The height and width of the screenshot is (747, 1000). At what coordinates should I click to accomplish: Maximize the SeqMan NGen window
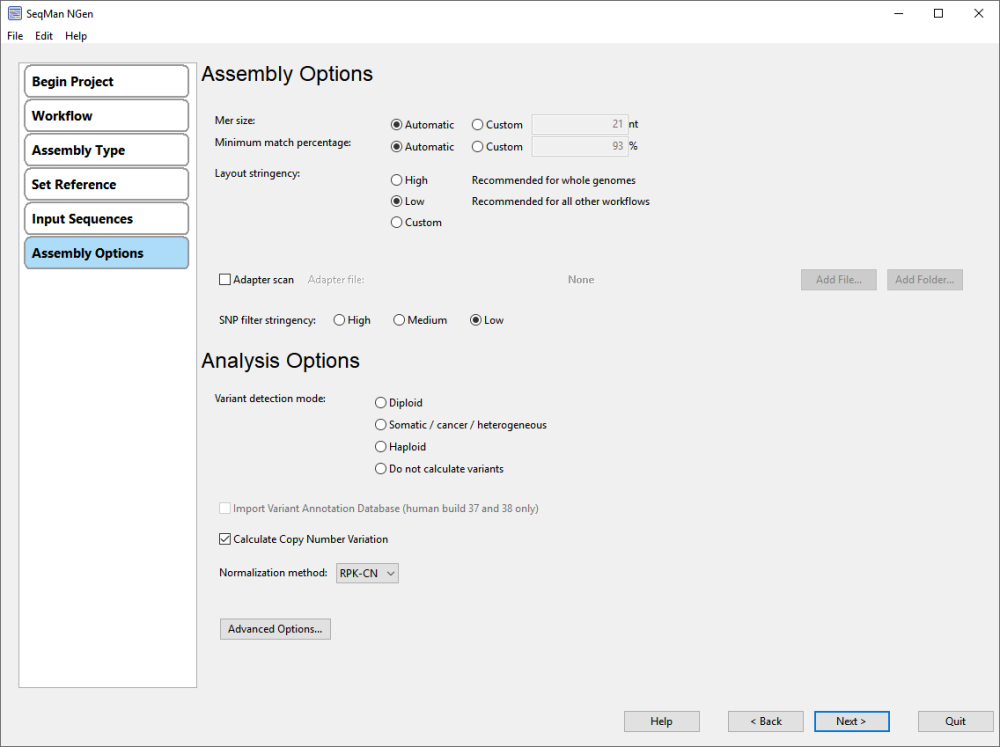(939, 13)
